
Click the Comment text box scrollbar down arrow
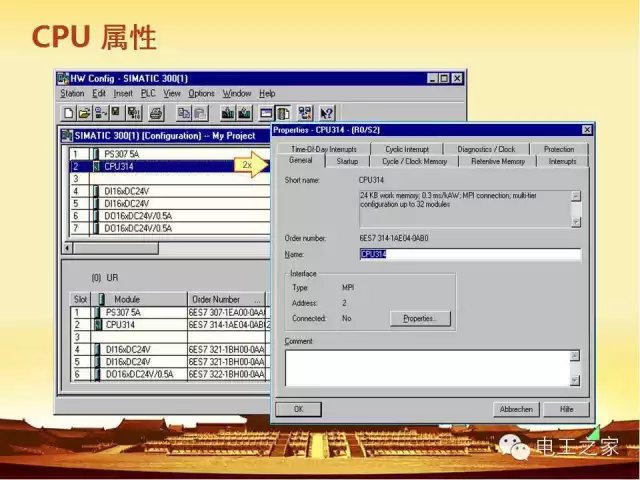pos(575,380)
